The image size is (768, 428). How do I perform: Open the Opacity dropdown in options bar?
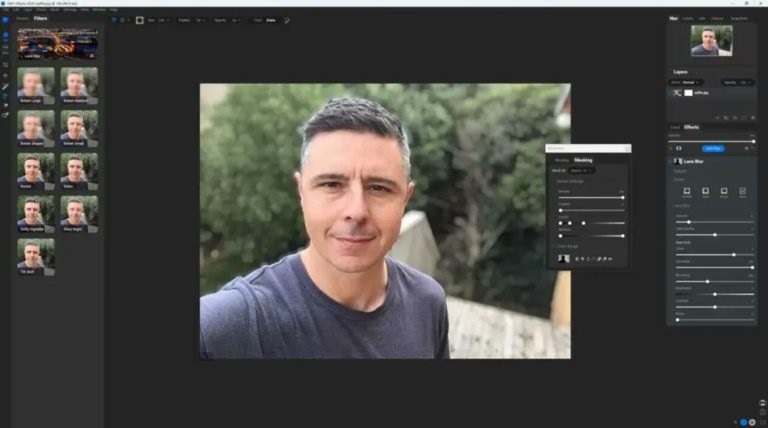pyautogui.click(x=237, y=20)
